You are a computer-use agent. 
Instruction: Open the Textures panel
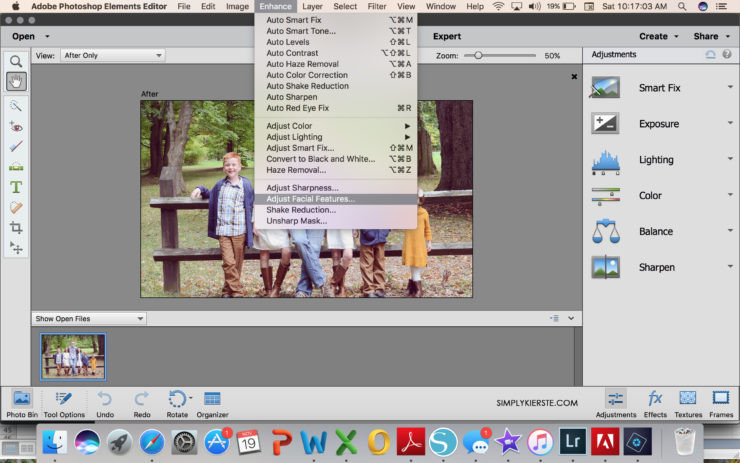coord(688,404)
